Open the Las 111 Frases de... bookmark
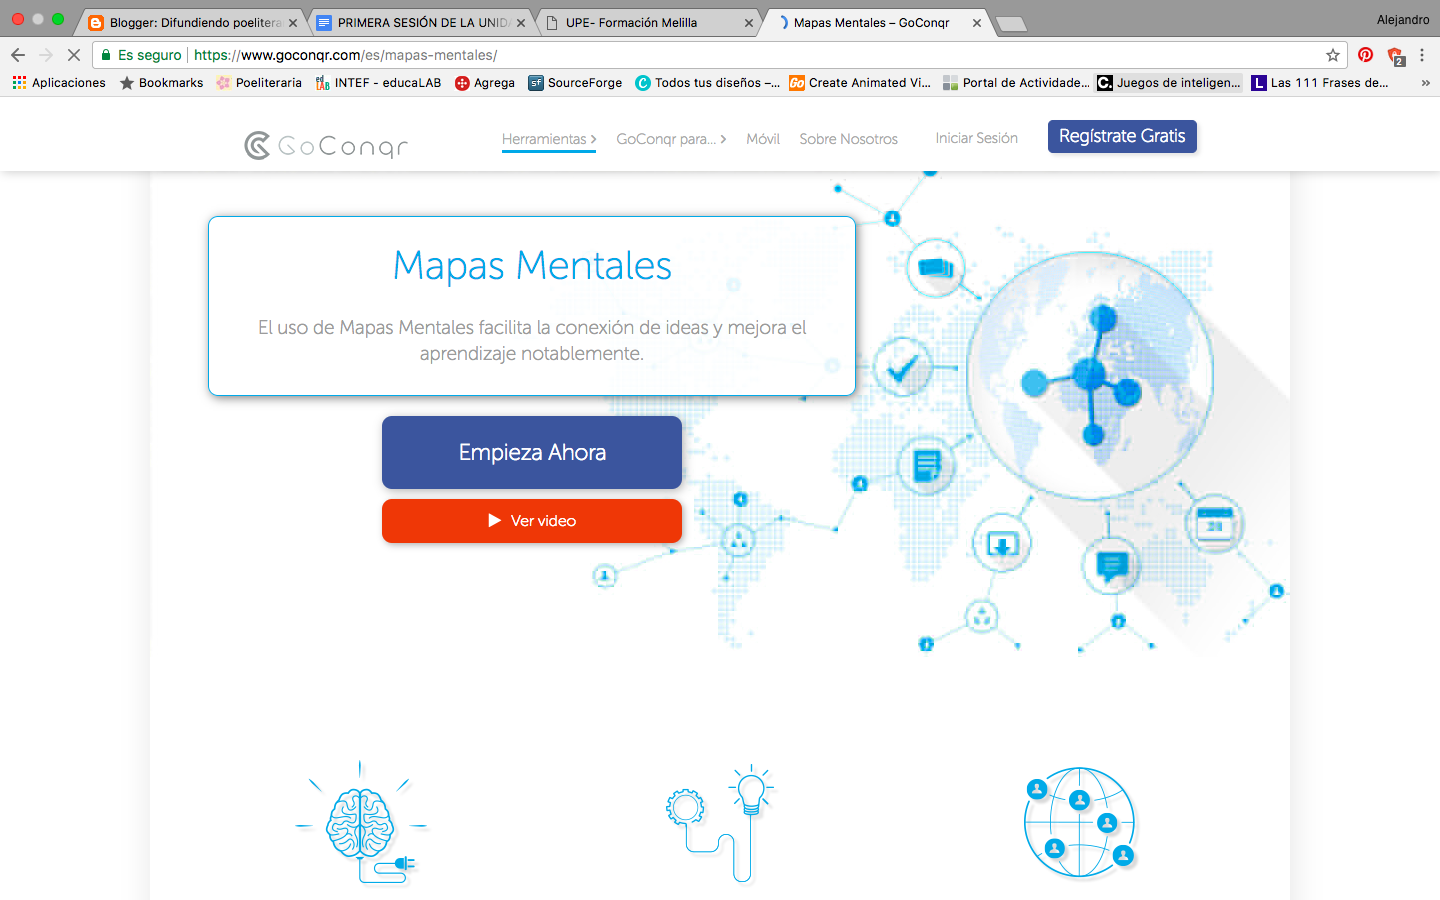Screen dimensions: 1440x900 point(1320,83)
